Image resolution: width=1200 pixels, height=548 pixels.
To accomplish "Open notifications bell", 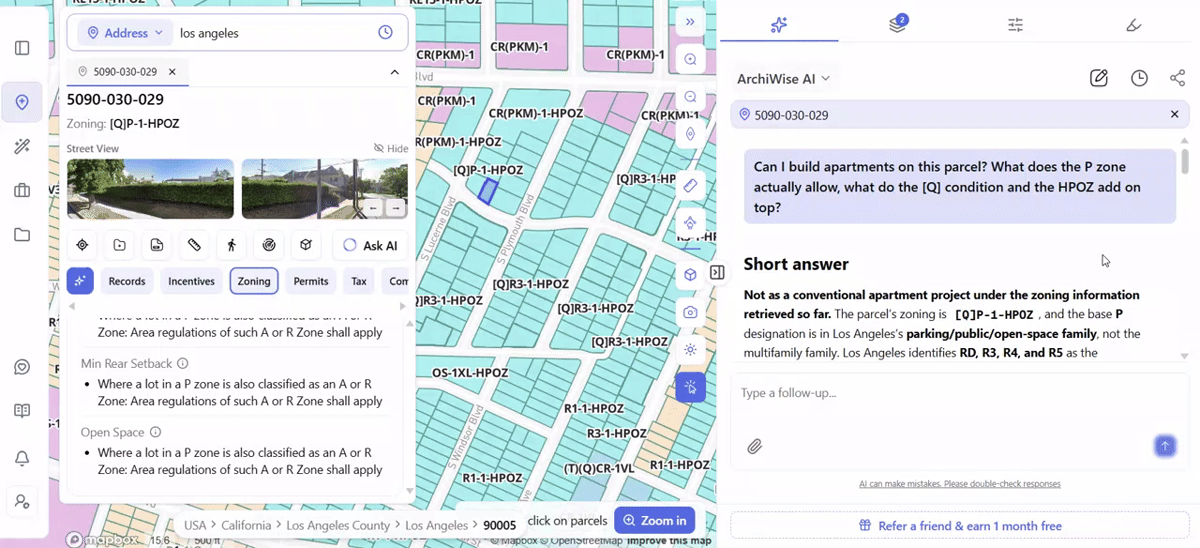I will point(22,458).
